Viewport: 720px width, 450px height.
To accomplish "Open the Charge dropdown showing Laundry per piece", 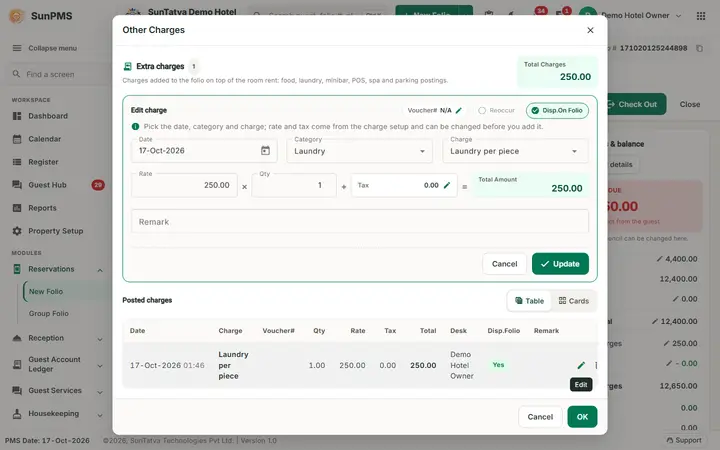I will [x=515, y=151].
